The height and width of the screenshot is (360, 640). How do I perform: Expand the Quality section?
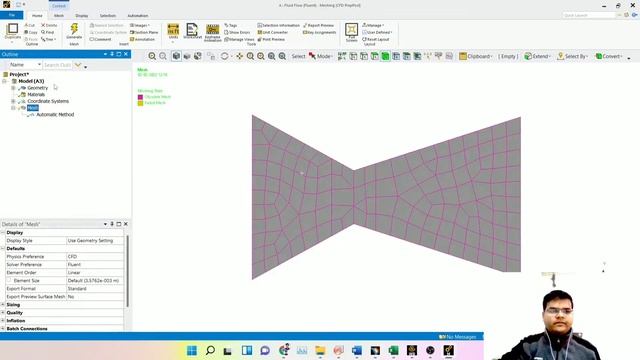3,313
